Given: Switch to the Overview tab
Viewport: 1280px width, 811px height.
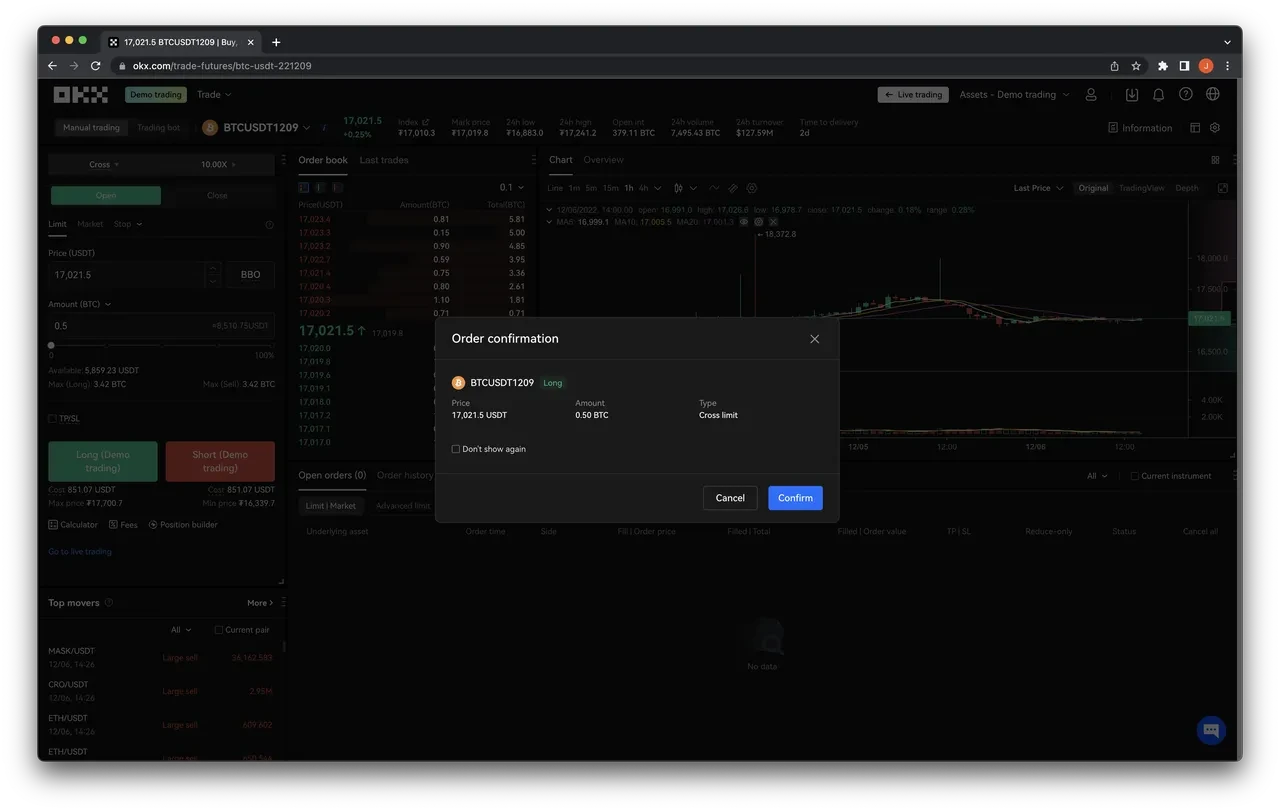Looking at the screenshot, I should 603,160.
